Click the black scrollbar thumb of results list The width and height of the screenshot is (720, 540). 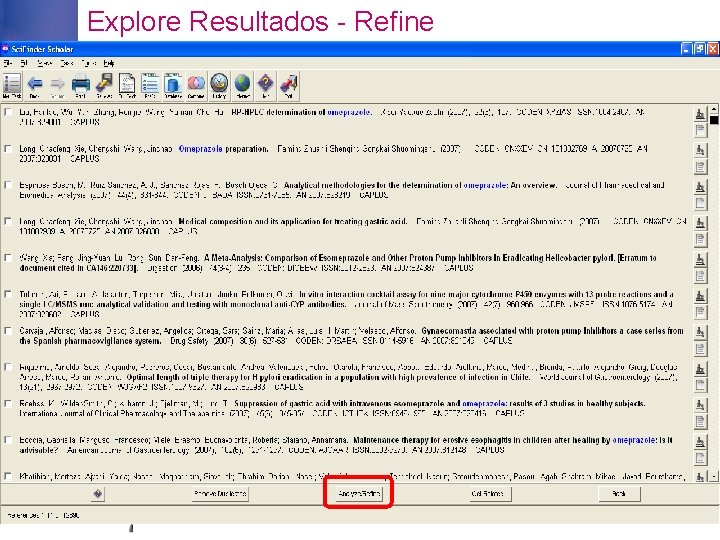[x=714, y=120]
